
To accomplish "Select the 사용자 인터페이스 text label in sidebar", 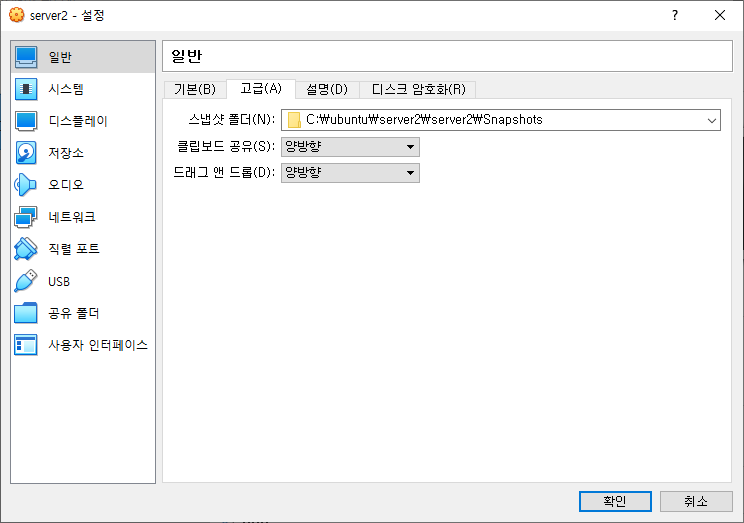I will coord(98,345).
